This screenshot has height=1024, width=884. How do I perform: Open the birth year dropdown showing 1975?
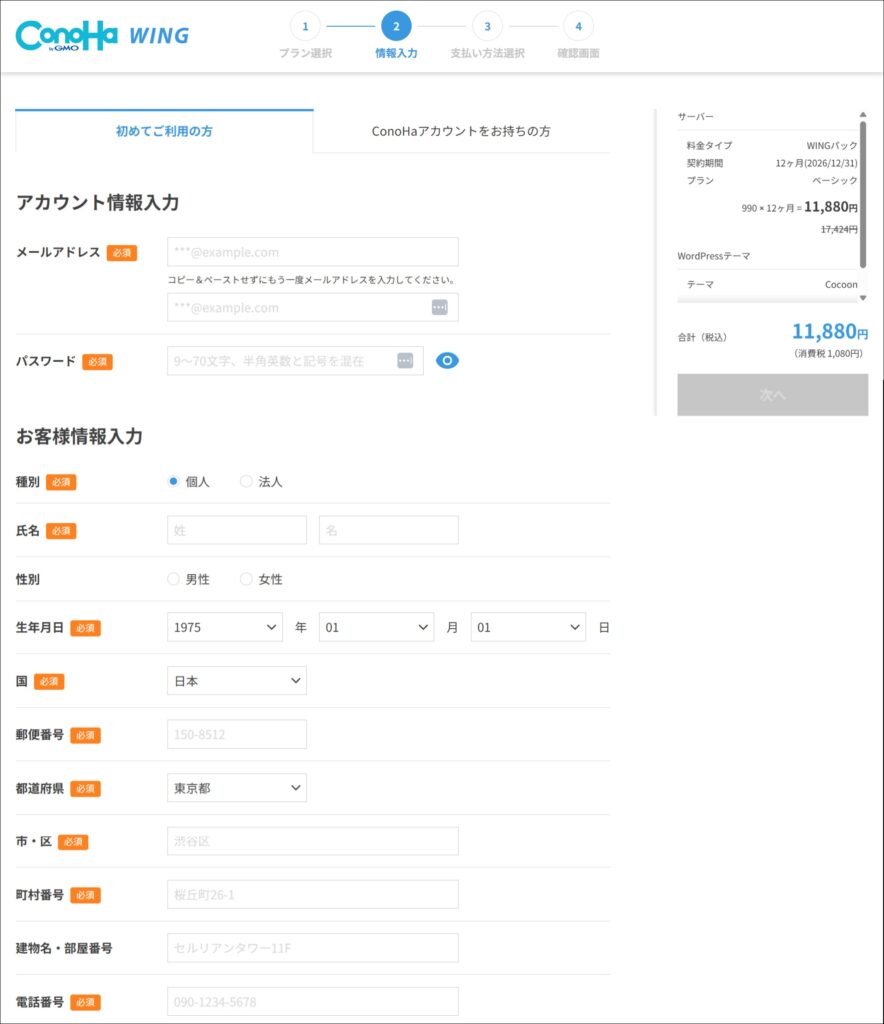click(x=225, y=627)
